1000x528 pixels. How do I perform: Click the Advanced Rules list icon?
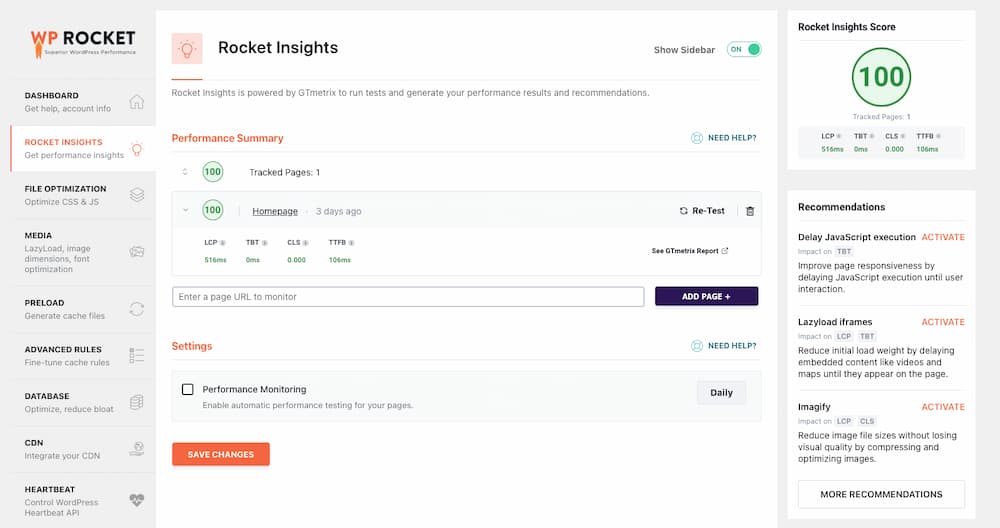pyautogui.click(x=136, y=355)
